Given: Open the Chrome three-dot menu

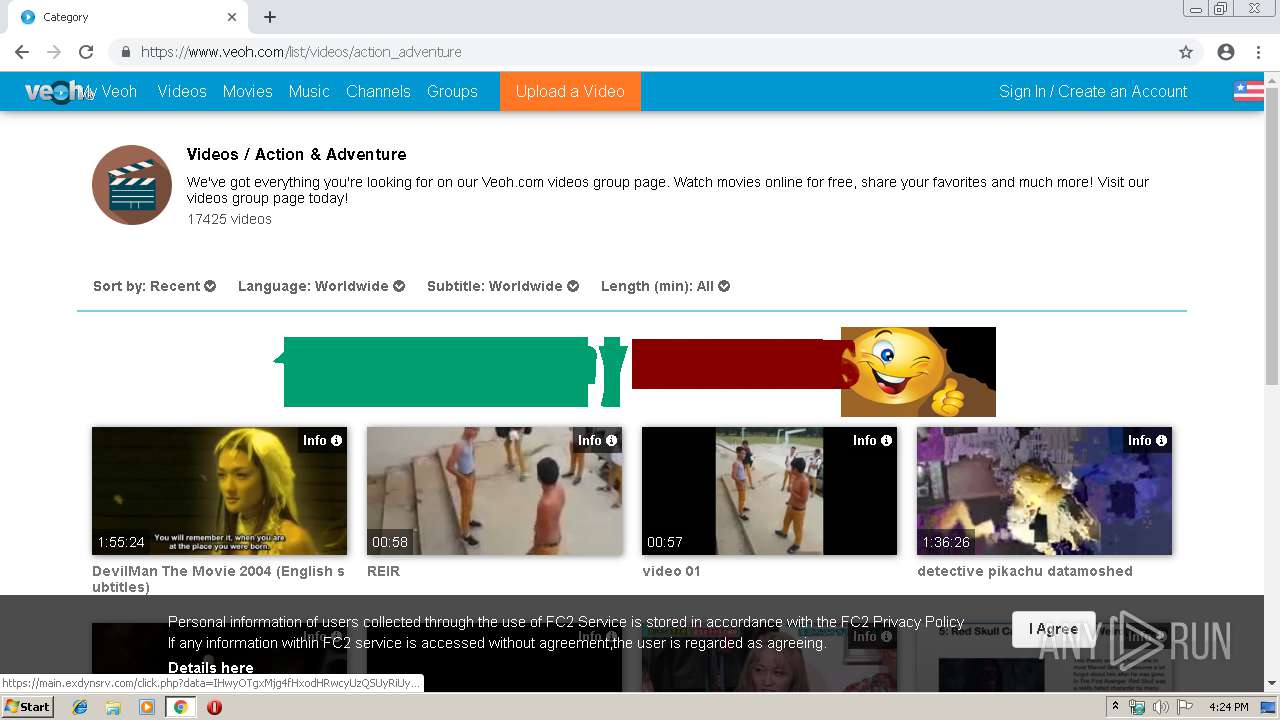Looking at the screenshot, I should (x=1258, y=52).
